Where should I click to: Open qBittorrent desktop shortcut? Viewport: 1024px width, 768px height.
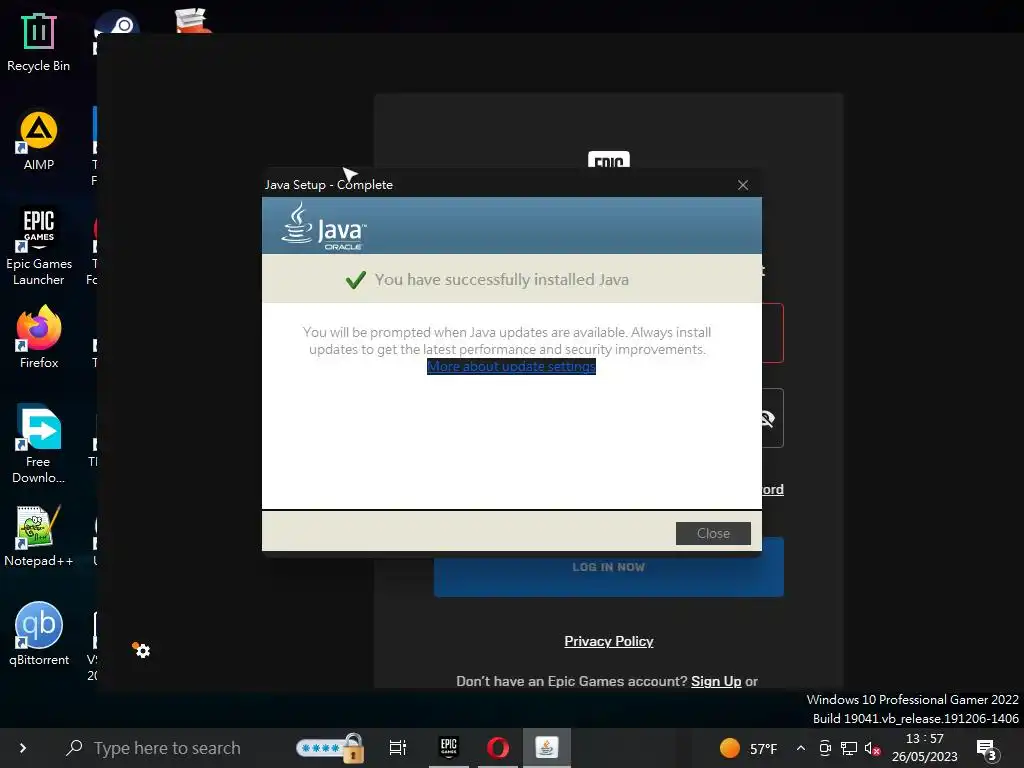[x=39, y=635]
